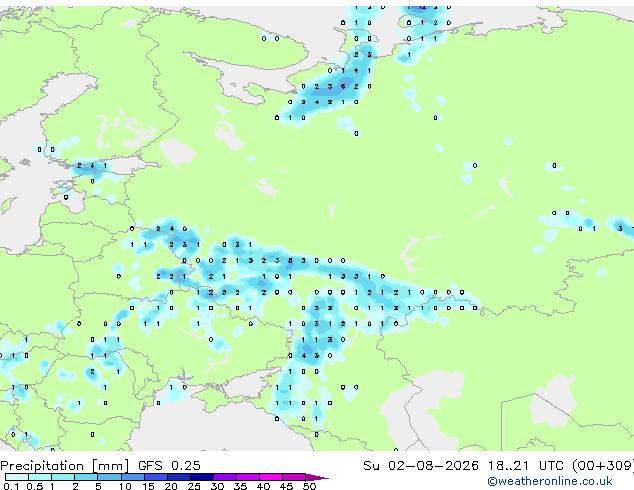The height and width of the screenshot is (490, 634).
Task: Select the 0.5–1 mm legend swatch
Action: tap(40, 477)
